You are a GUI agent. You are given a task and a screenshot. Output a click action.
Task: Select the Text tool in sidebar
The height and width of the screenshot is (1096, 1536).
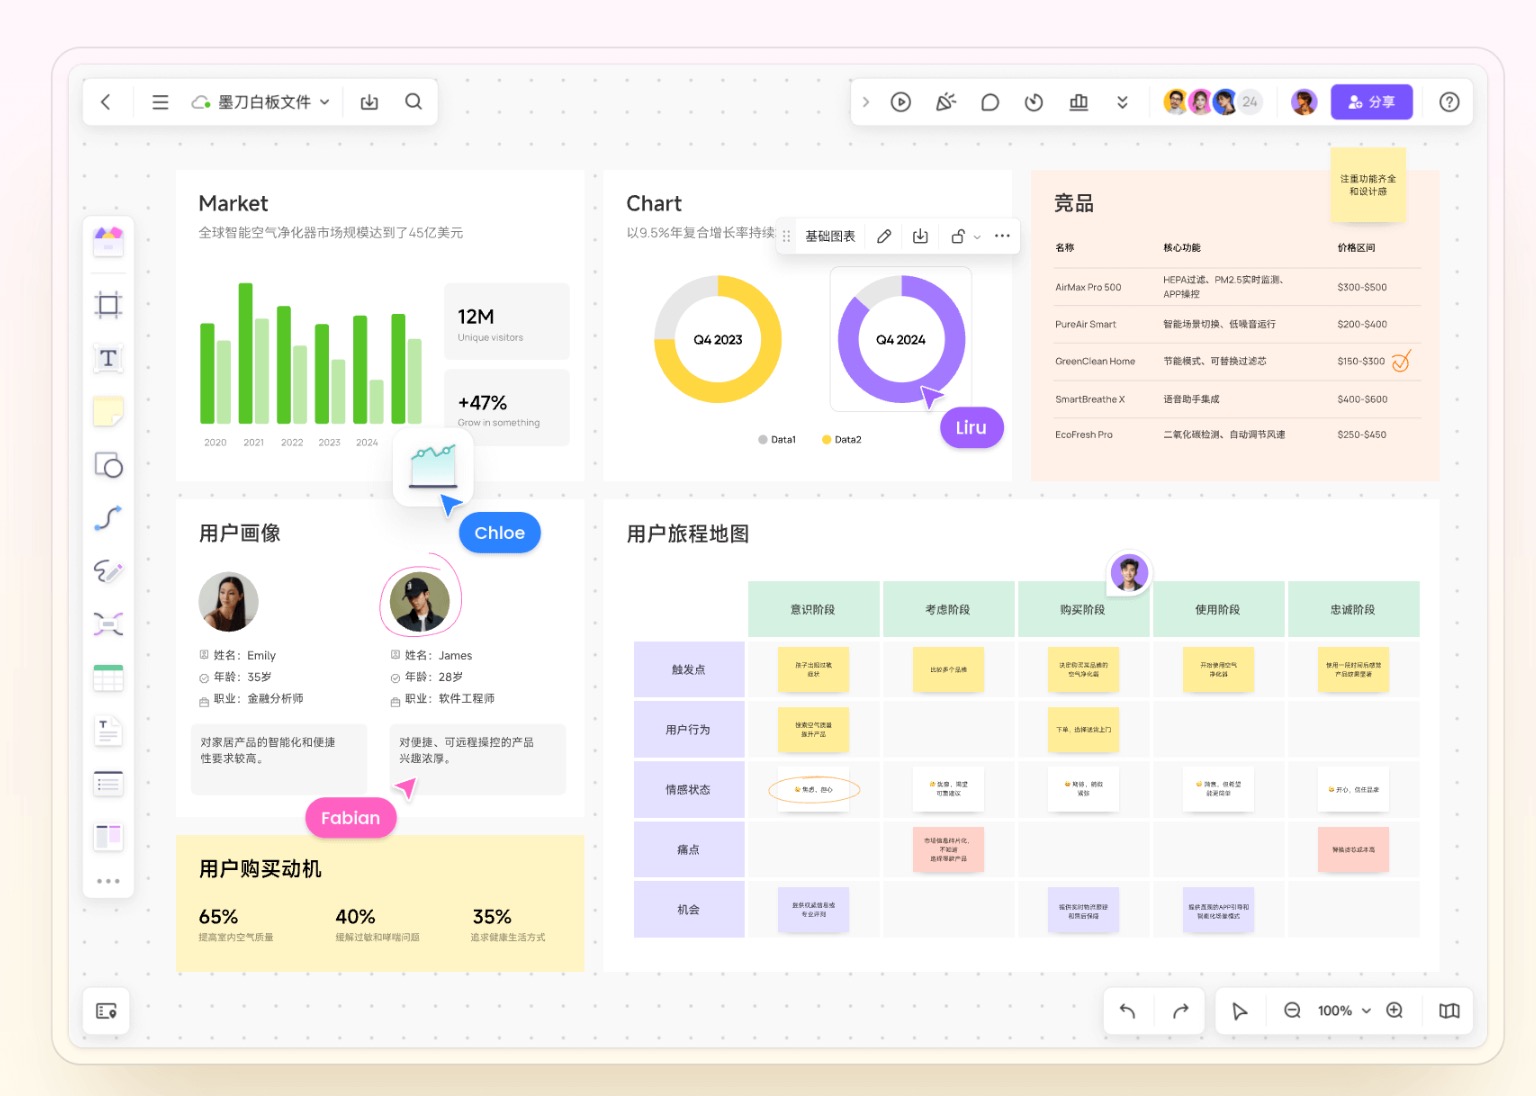coord(108,358)
